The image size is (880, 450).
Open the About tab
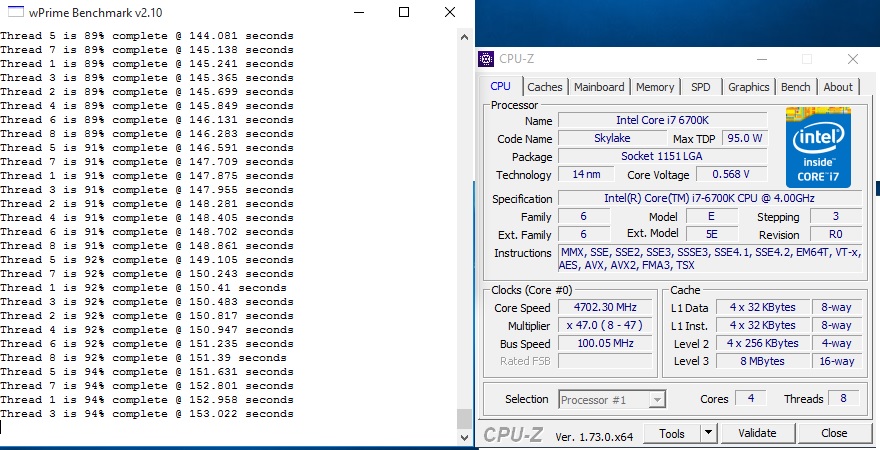pos(838,87)
